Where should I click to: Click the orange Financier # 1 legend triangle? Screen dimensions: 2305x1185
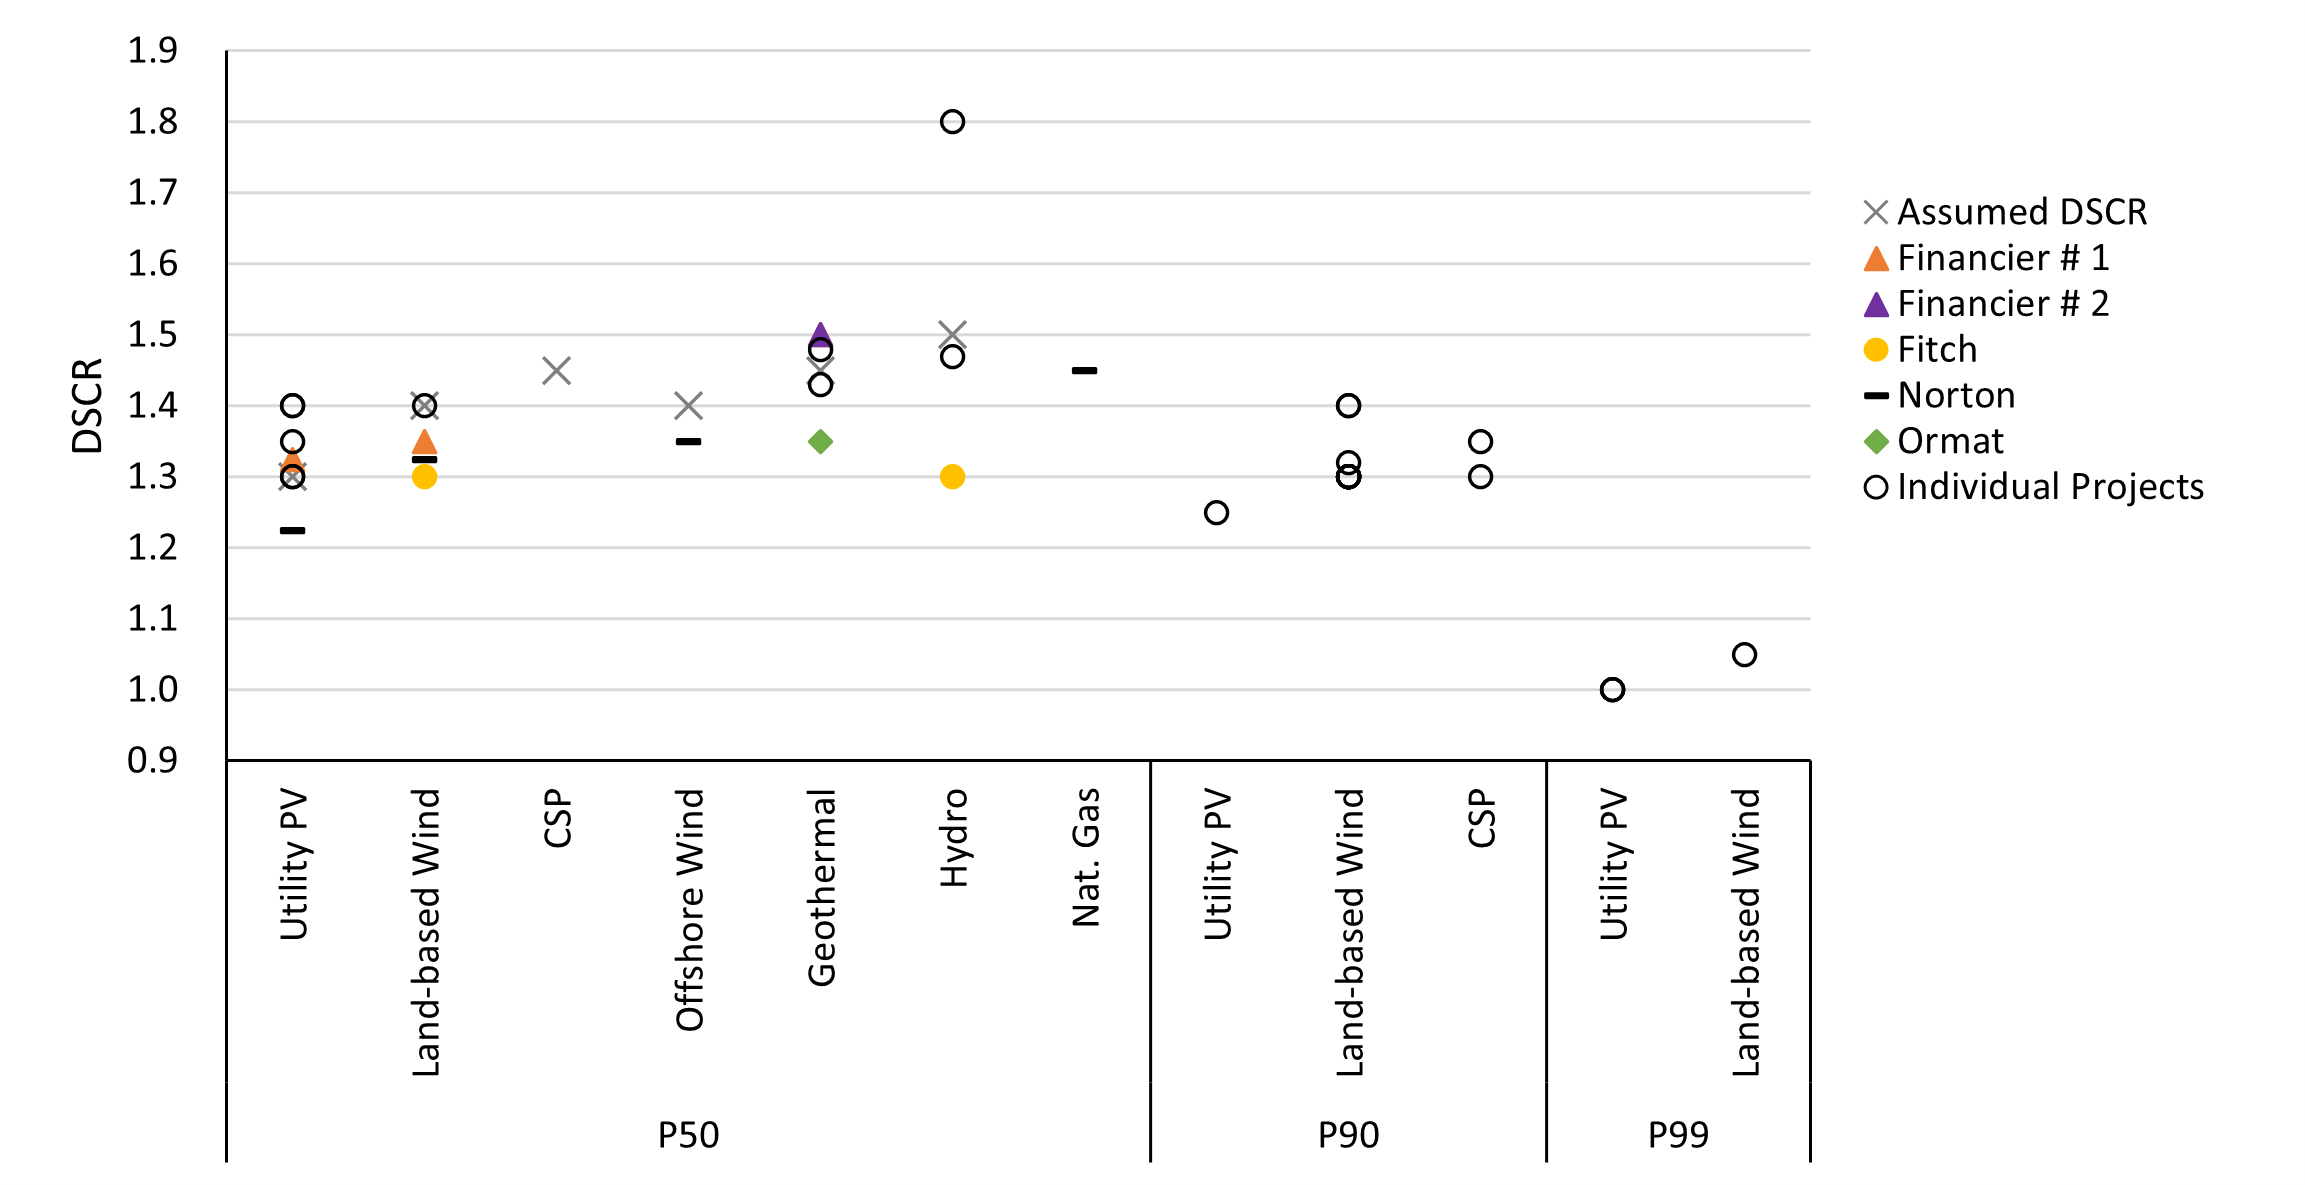pyautogui.click(x=1875, y=259)
